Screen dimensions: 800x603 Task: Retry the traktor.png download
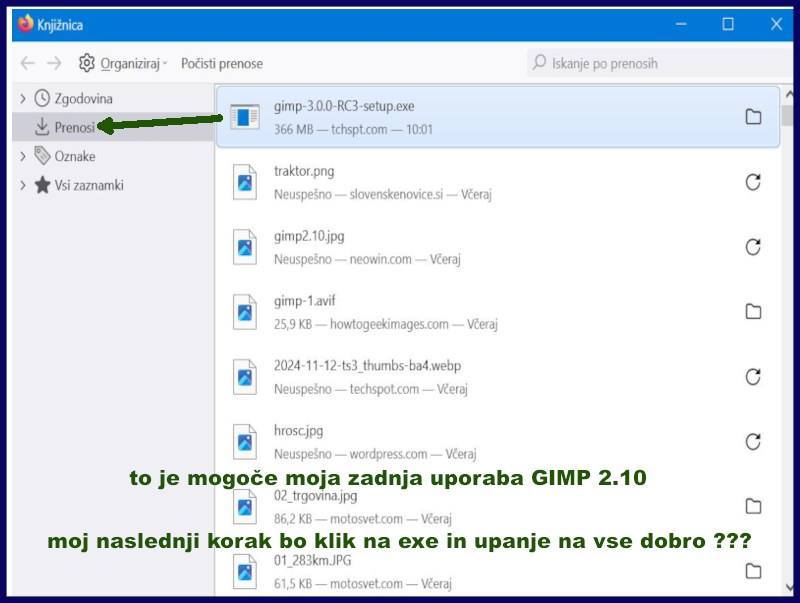pyautogui.click(x=753, y=182)
